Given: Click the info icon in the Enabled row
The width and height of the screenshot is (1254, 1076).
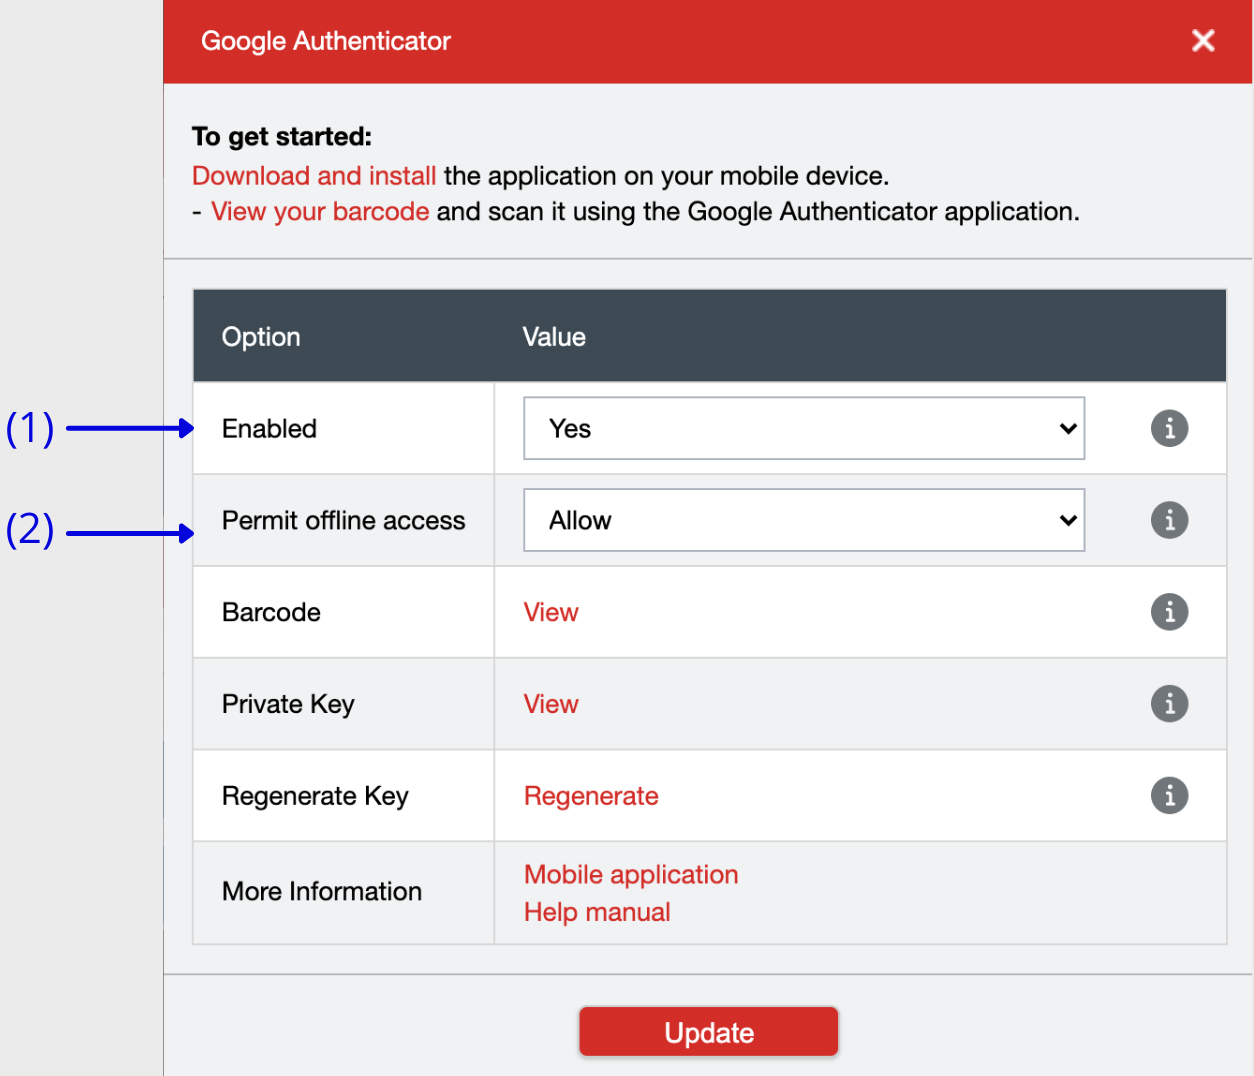Looking at the screenshot, I should tap(1169, 428).
